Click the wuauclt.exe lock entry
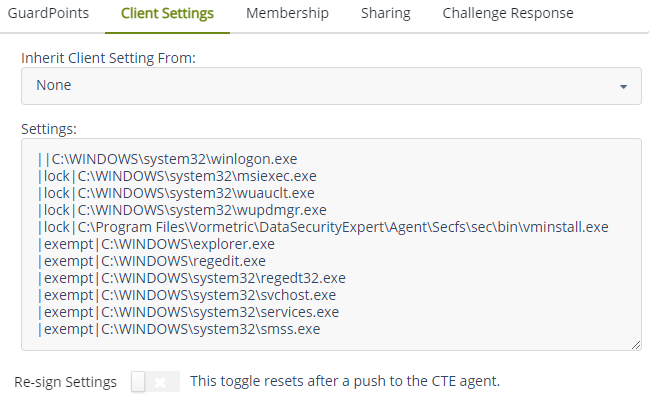 coord(175,193)
